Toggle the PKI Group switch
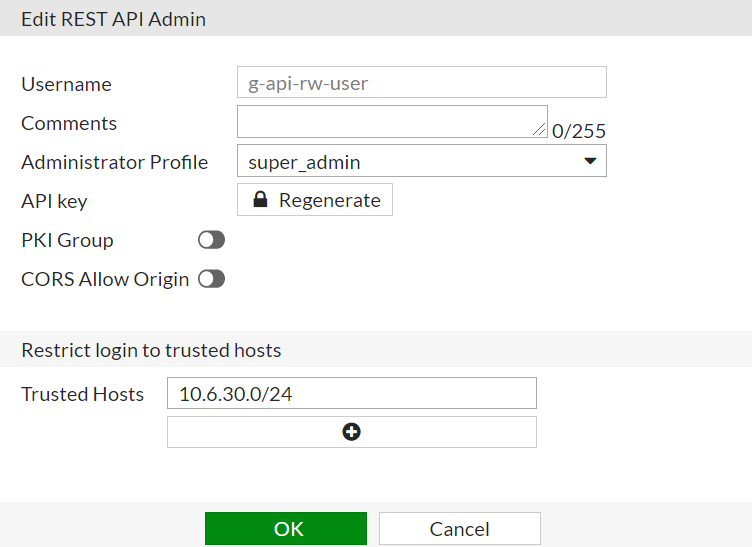Viewport: 752px width, 547px height. (212, 240)
